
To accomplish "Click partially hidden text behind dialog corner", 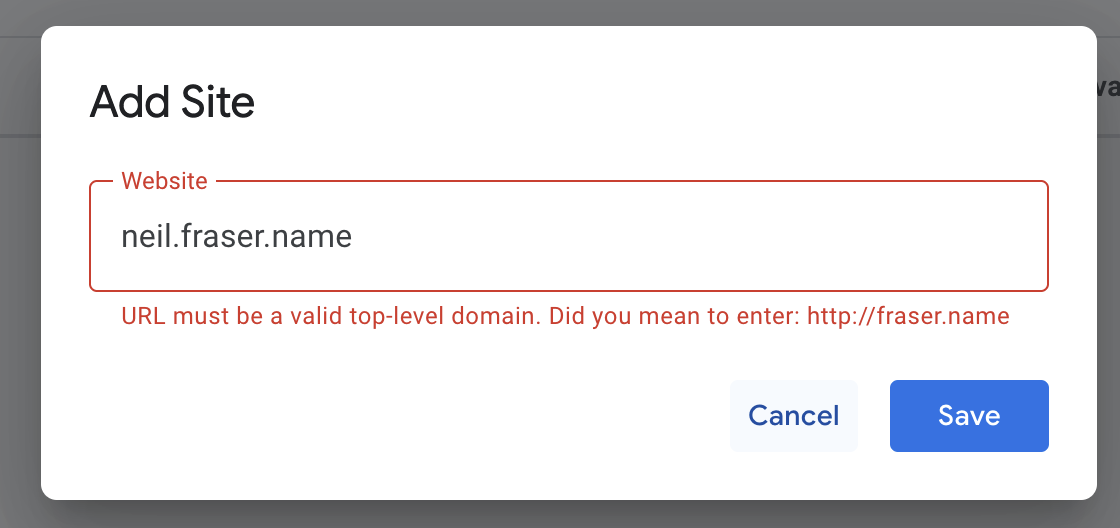I will click(x=1108, y=87).
